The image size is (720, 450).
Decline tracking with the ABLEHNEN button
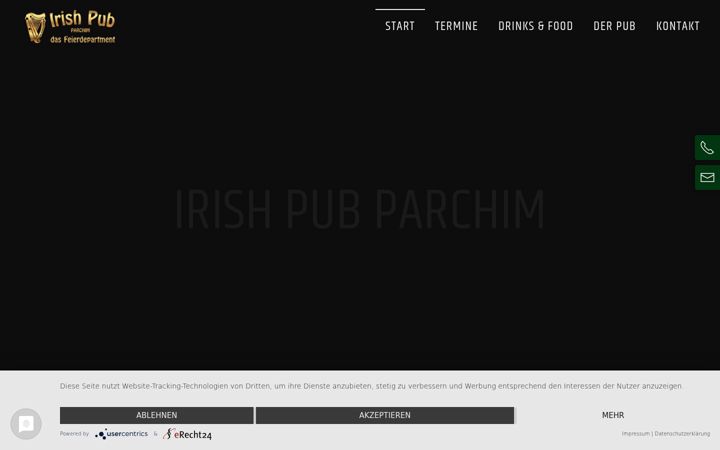coord(157,415)
